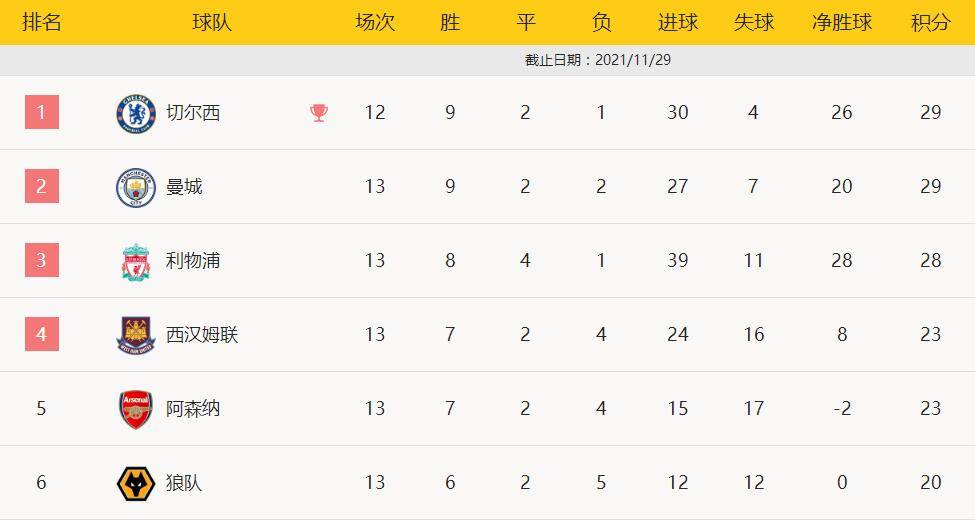
Task: Click the 场次 column header
Action: 375,22
